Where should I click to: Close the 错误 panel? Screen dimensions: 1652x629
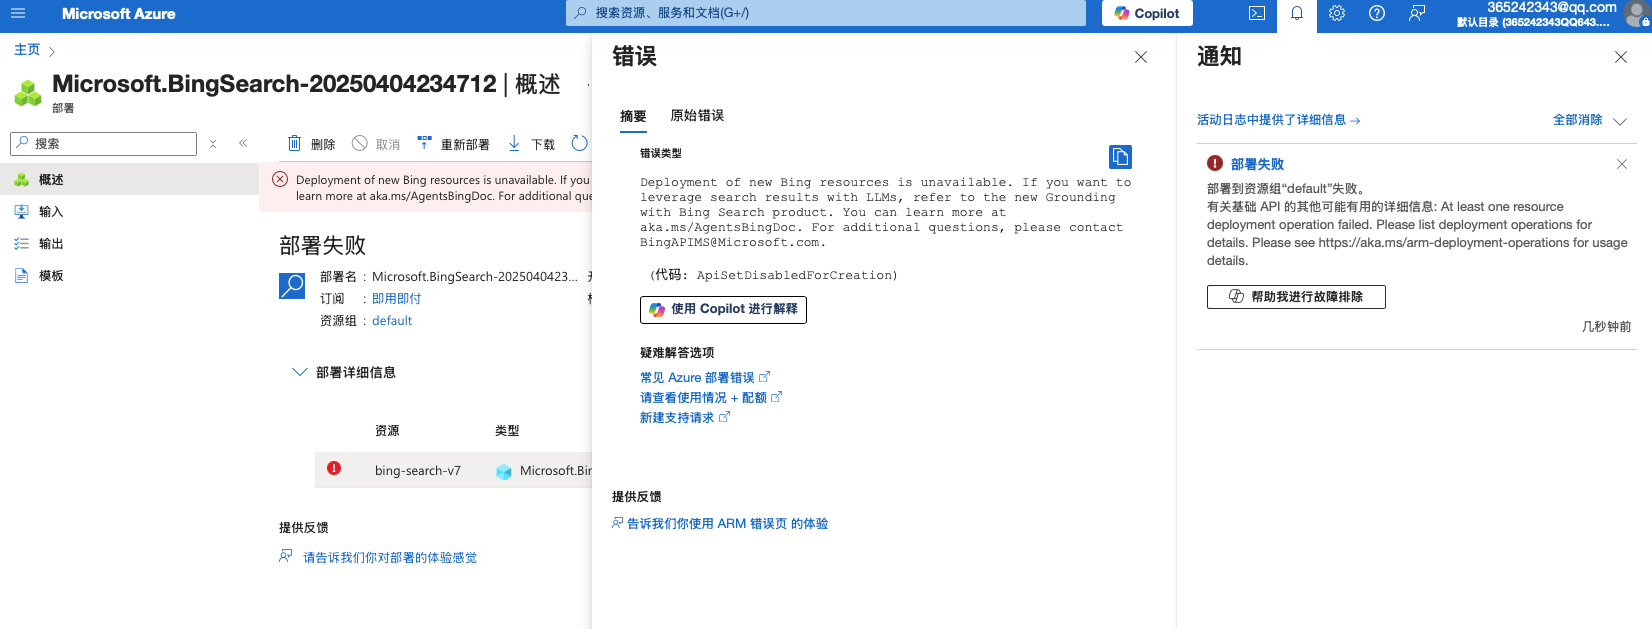point(1141,57)
